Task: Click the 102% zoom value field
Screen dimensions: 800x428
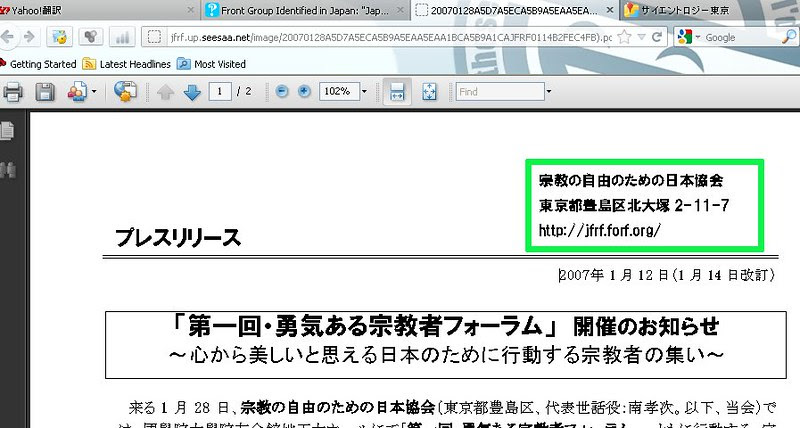Action: click(x=339, y=91)
